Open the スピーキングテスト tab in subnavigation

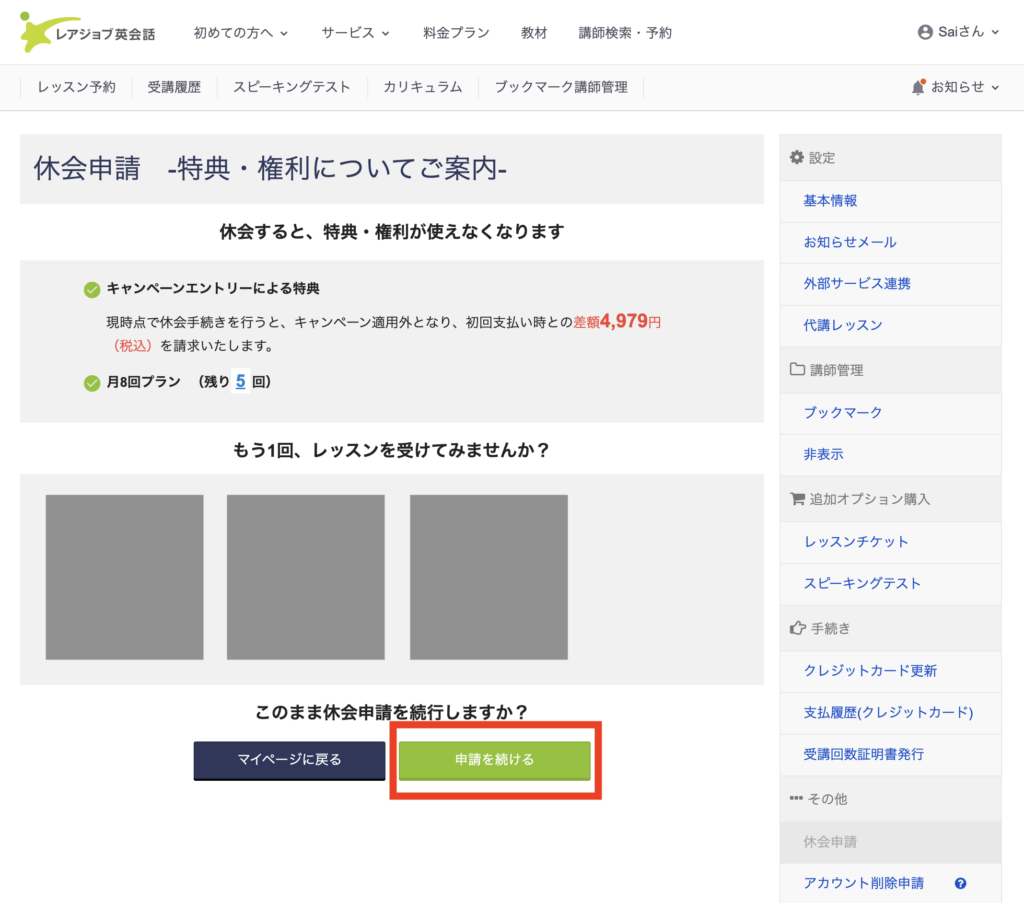292,87
